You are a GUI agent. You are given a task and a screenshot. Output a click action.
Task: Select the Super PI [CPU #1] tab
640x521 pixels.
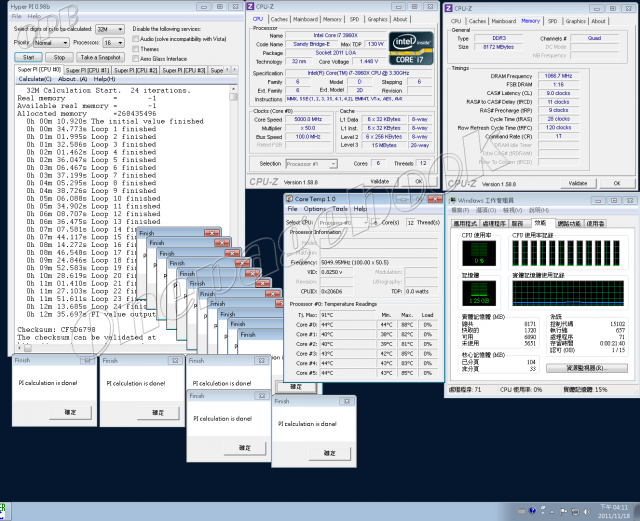pyautogui.click(x=87, y=70)
